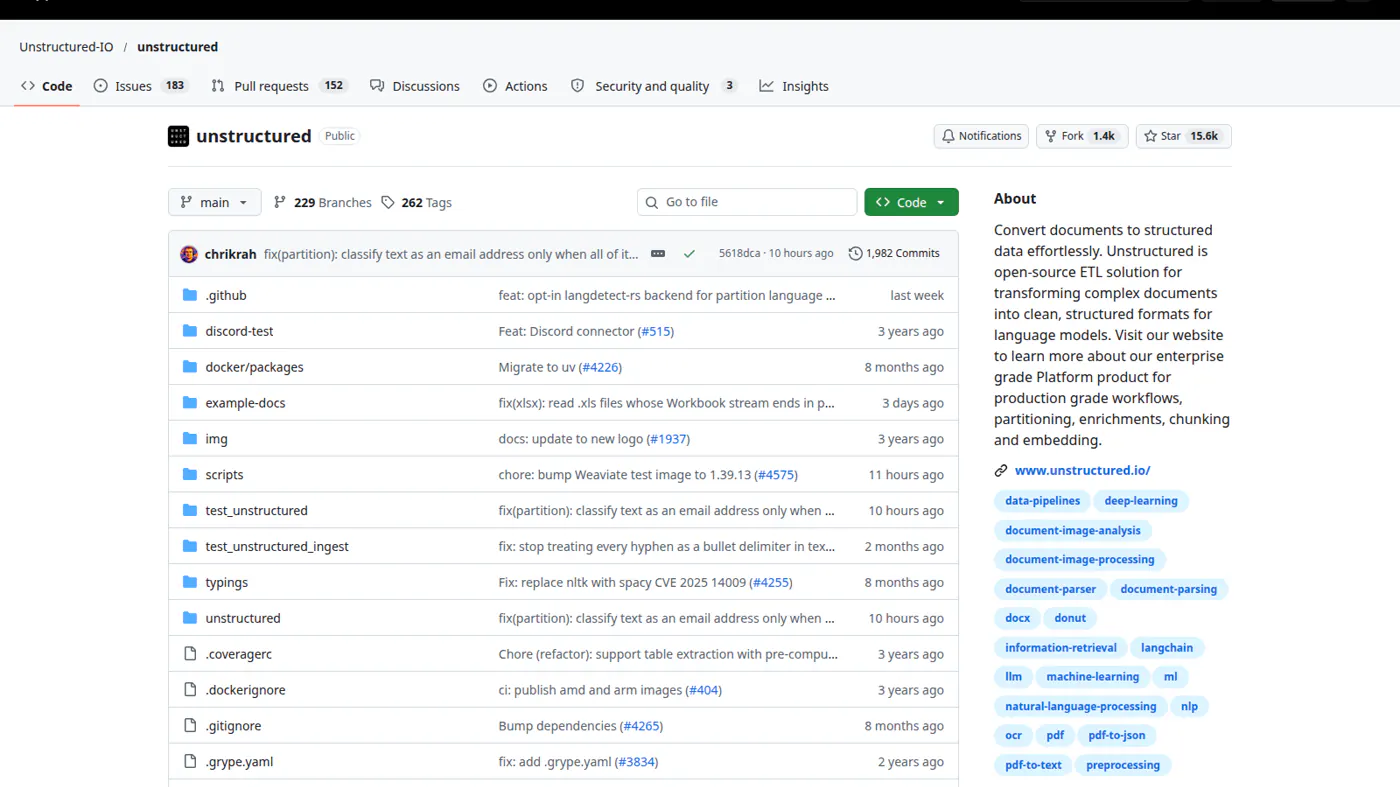Open the Security and quality tab
Viewport: 1400px width, 787px height.
click(654, 86)
